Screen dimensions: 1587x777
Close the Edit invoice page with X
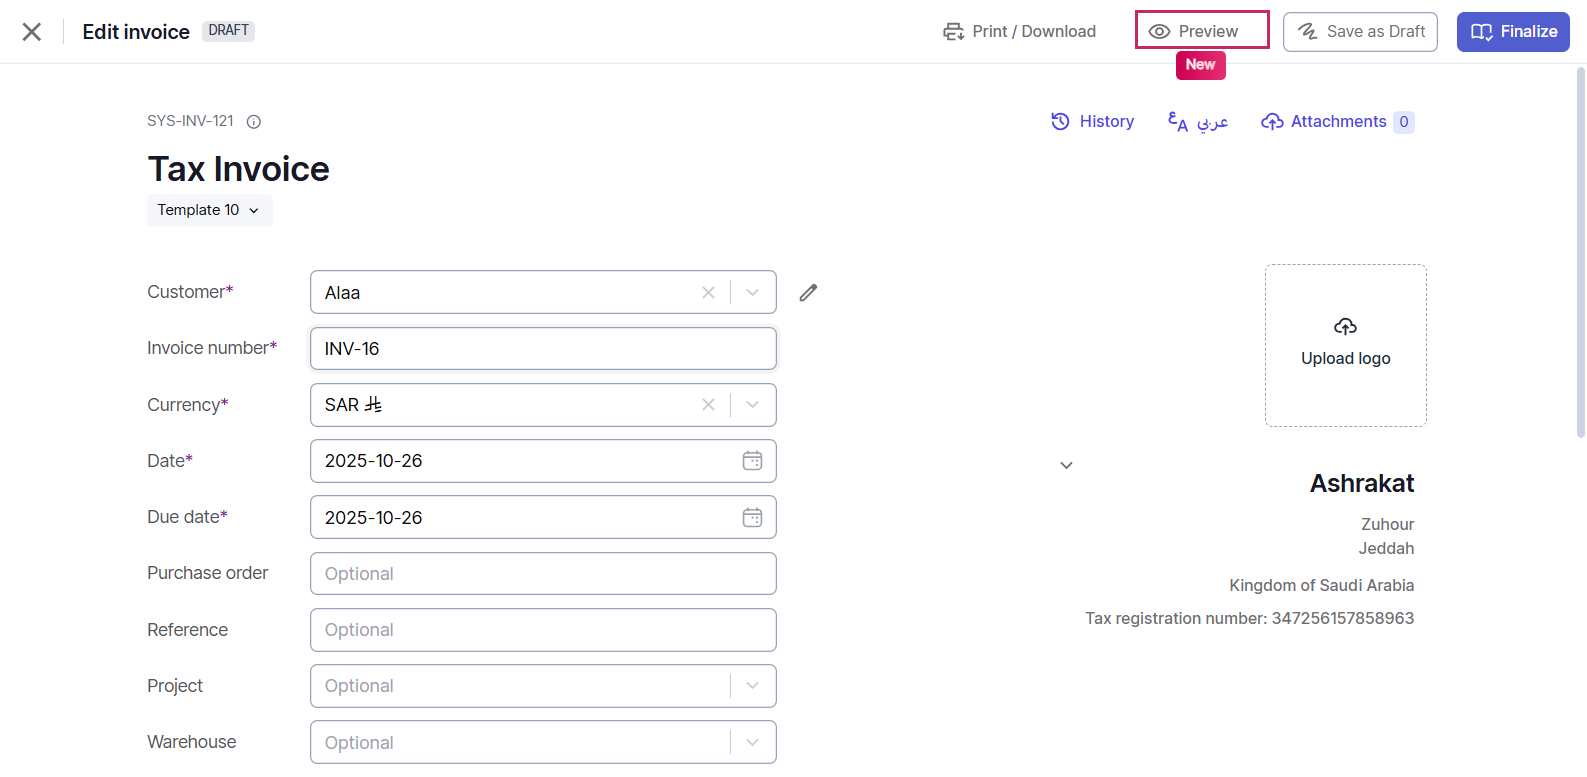click(32, 32)
